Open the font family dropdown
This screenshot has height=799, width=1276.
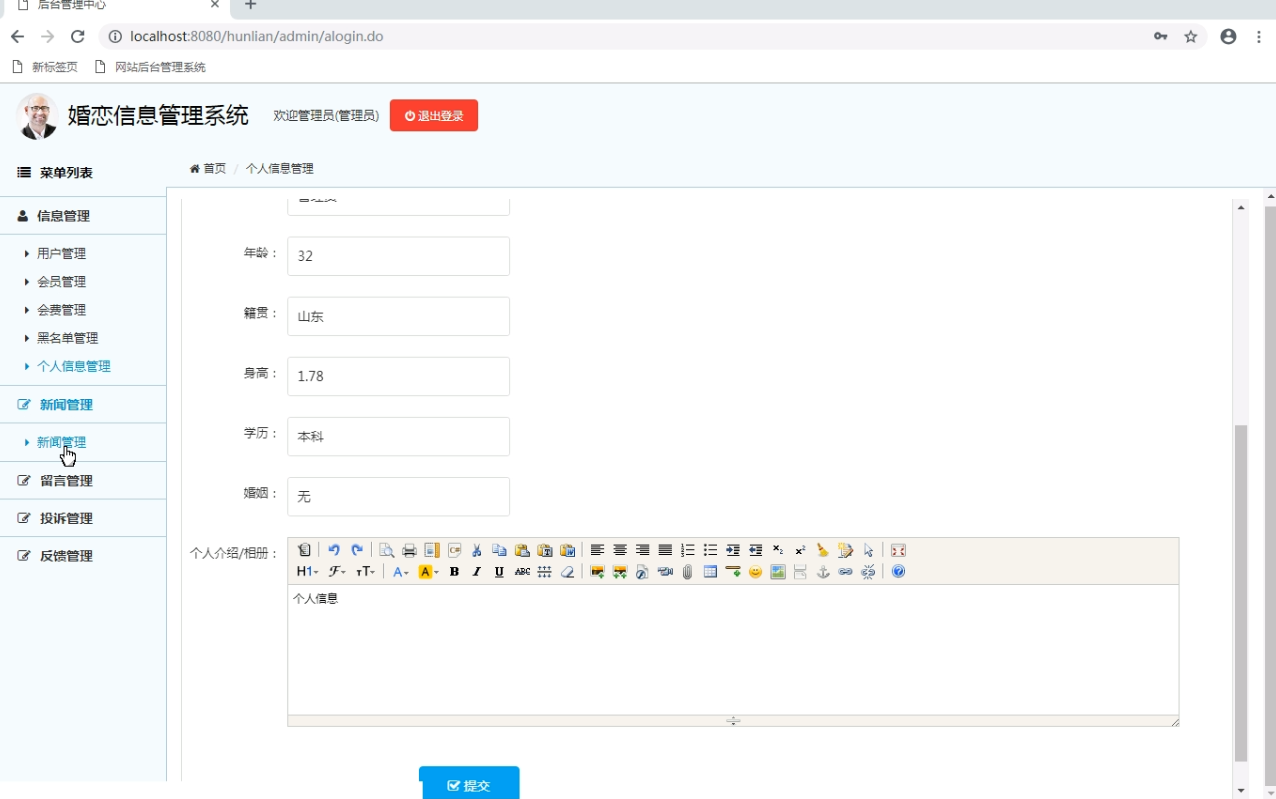coord(337,572)
